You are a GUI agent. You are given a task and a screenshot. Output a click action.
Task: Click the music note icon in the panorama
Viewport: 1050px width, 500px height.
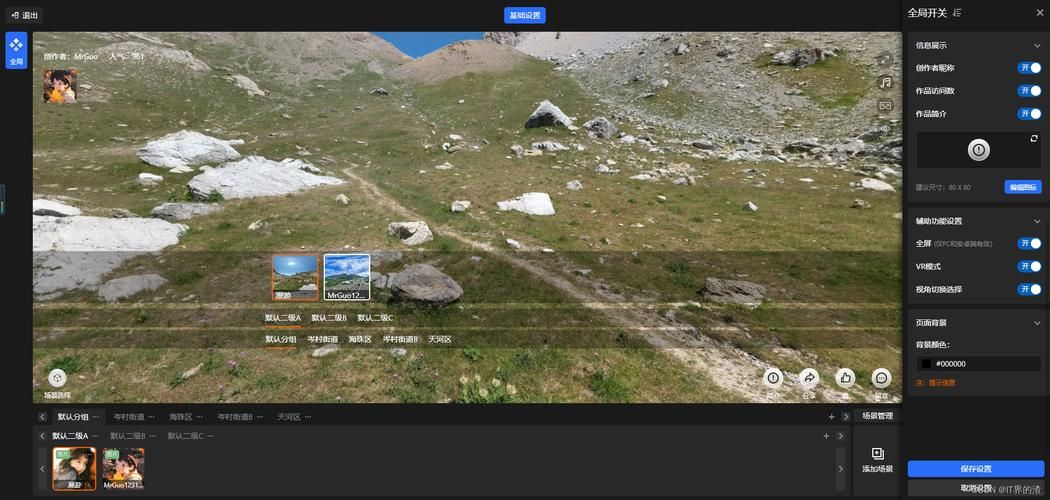point(885,82)
